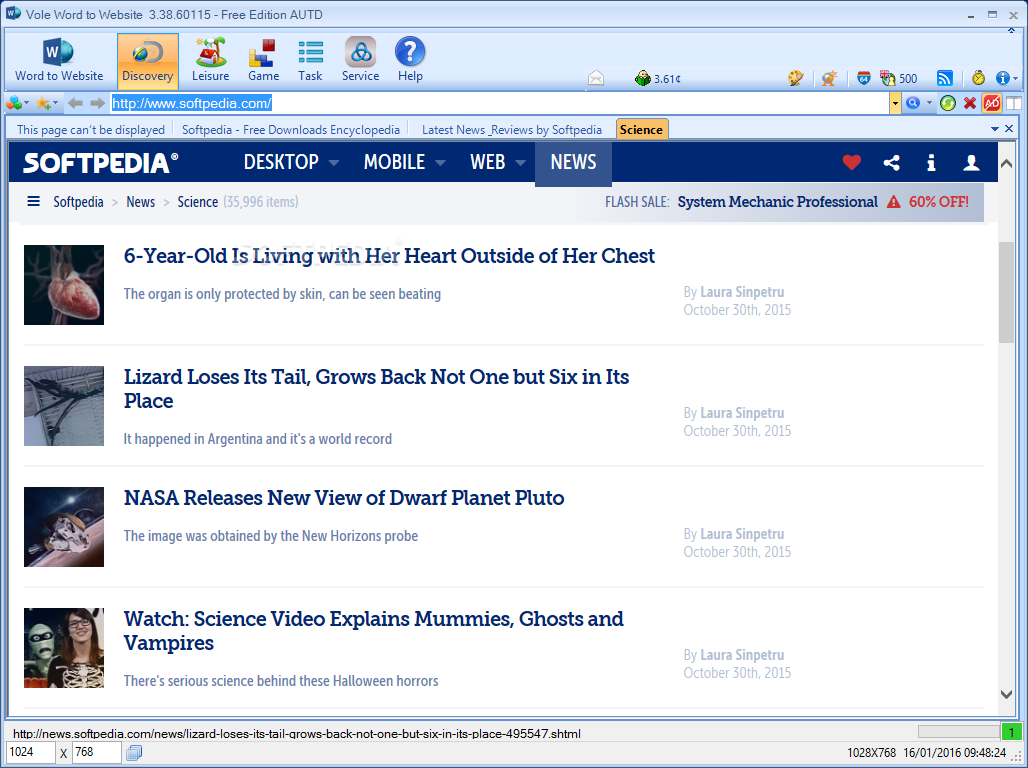This screenshot has width=1028, height=768.
Task: Open the Service icon
Action: [x=361, y=60]
